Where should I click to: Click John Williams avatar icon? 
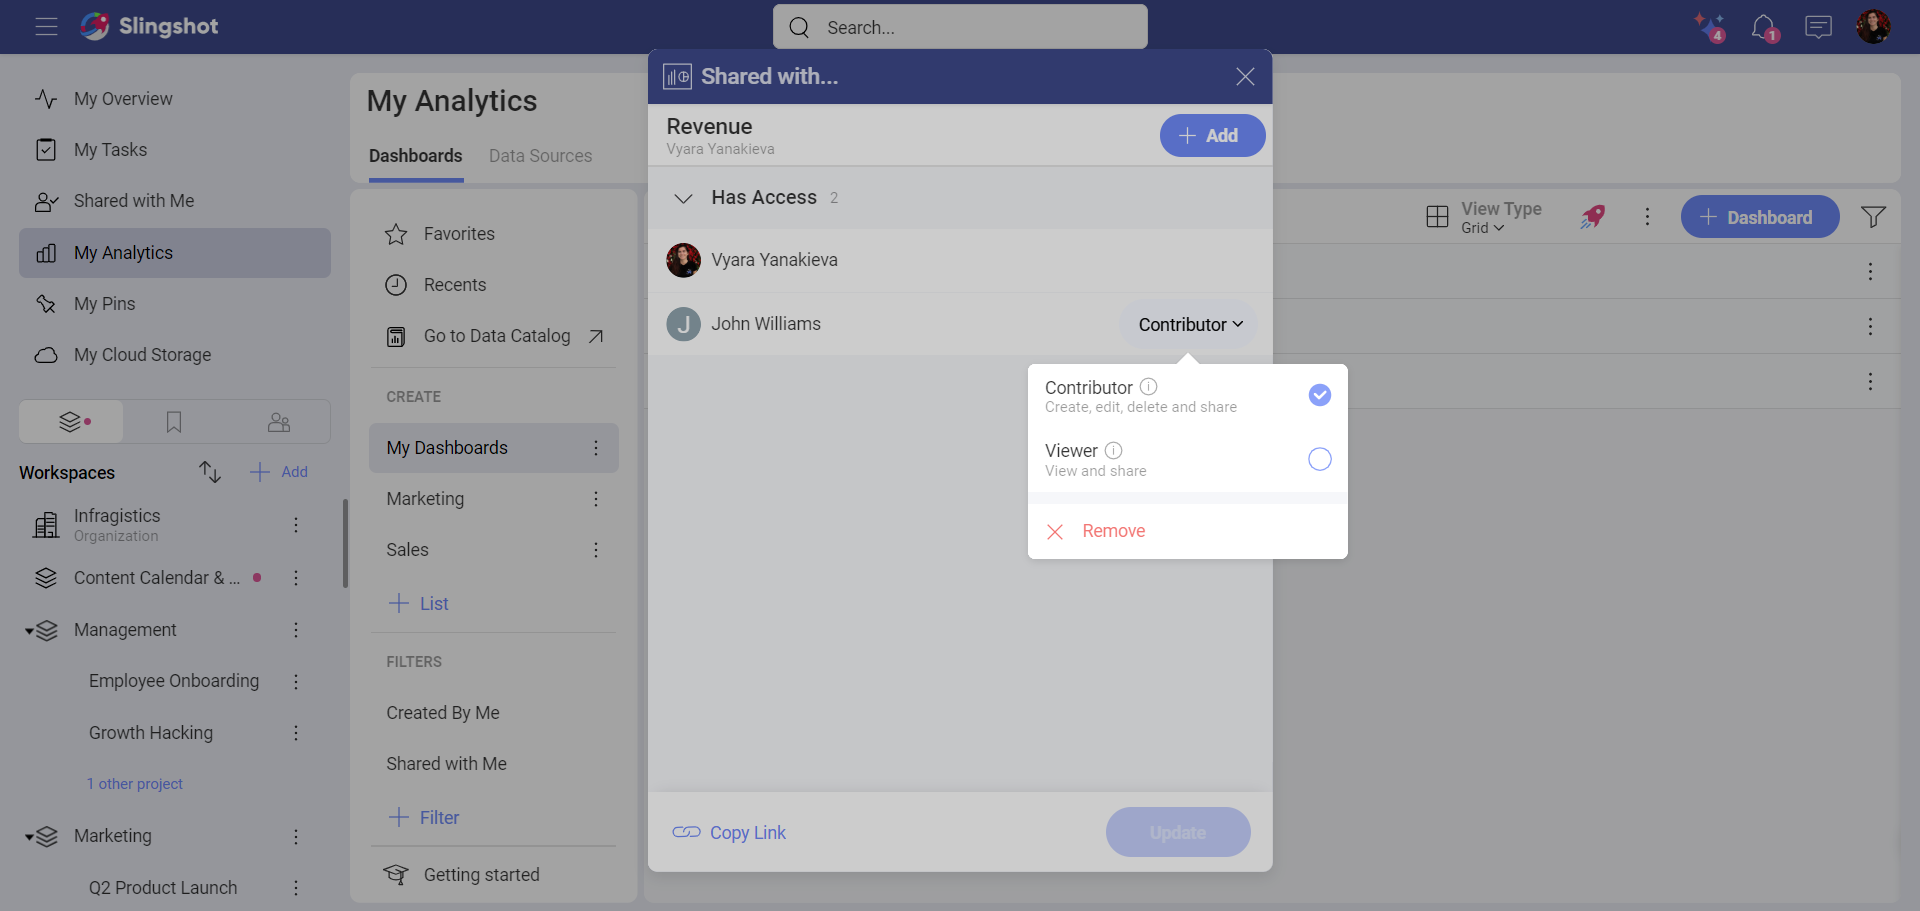pyautogui.click(x=684, y=324)
